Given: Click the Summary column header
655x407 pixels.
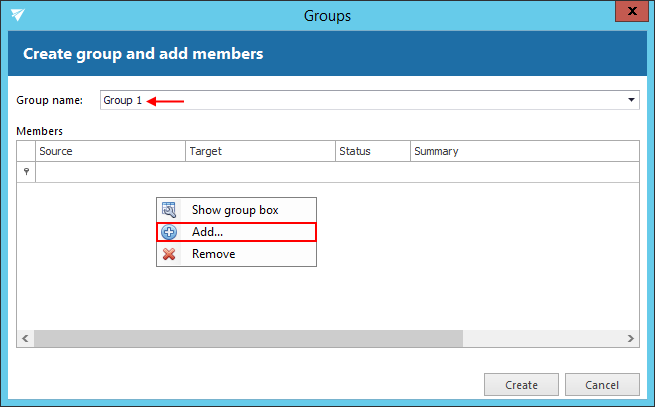Looking at the screenshot, I should tap(520, 151).
